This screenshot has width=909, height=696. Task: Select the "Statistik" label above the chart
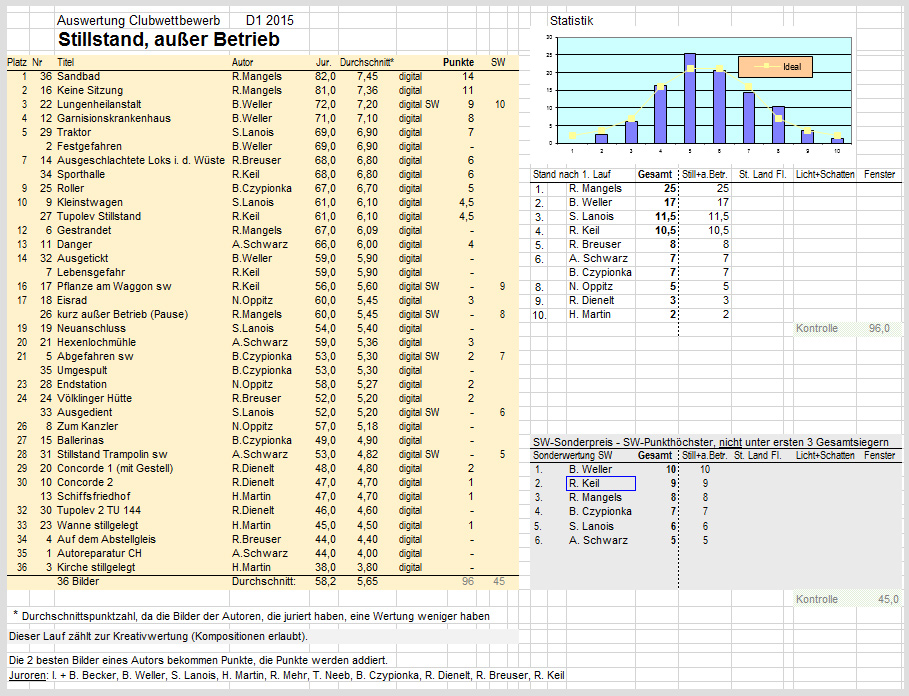coord(572,21)
